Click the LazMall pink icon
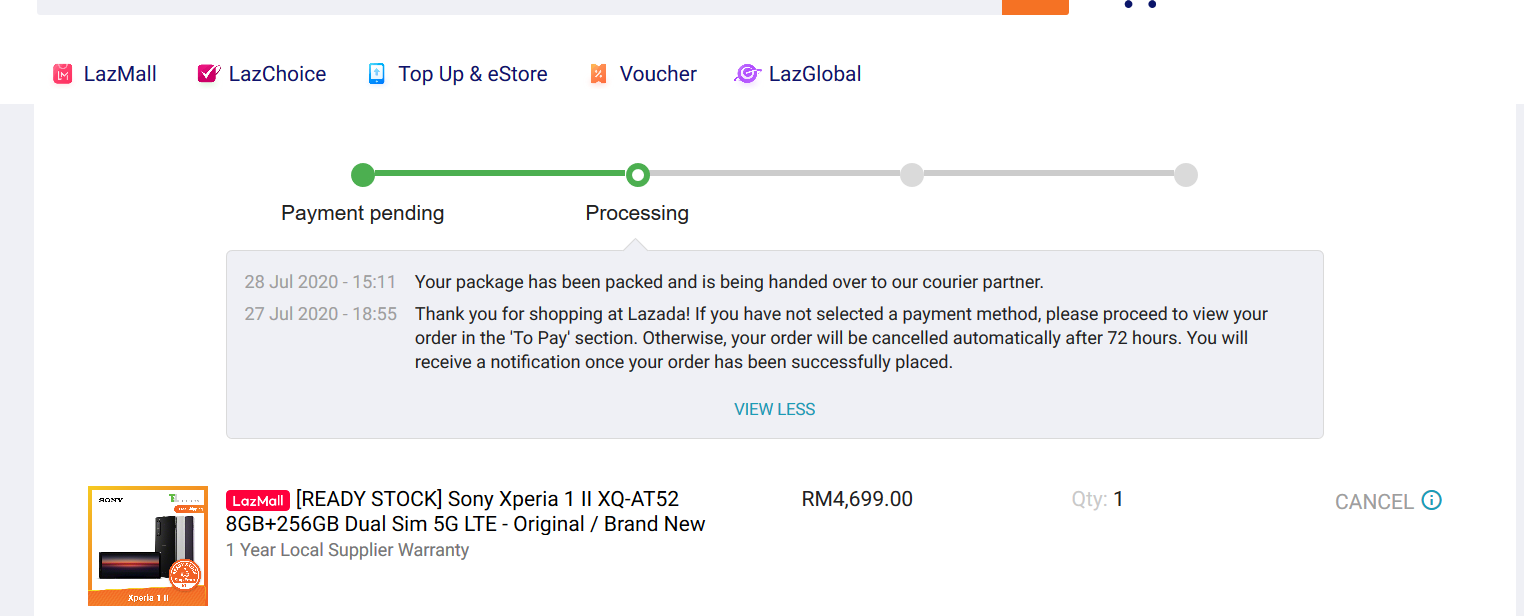This screenshot has height=616, width=1524. click(63, 74)
